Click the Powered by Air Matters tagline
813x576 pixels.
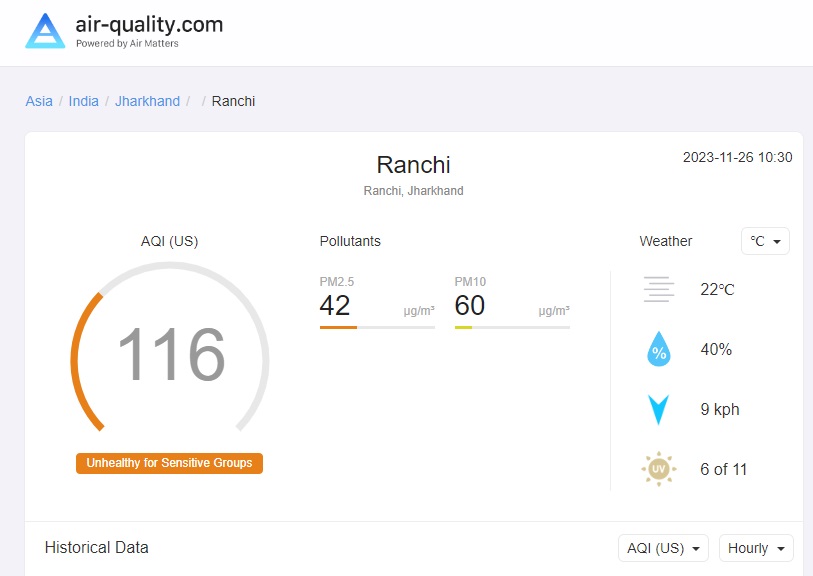tap(127, 44)
